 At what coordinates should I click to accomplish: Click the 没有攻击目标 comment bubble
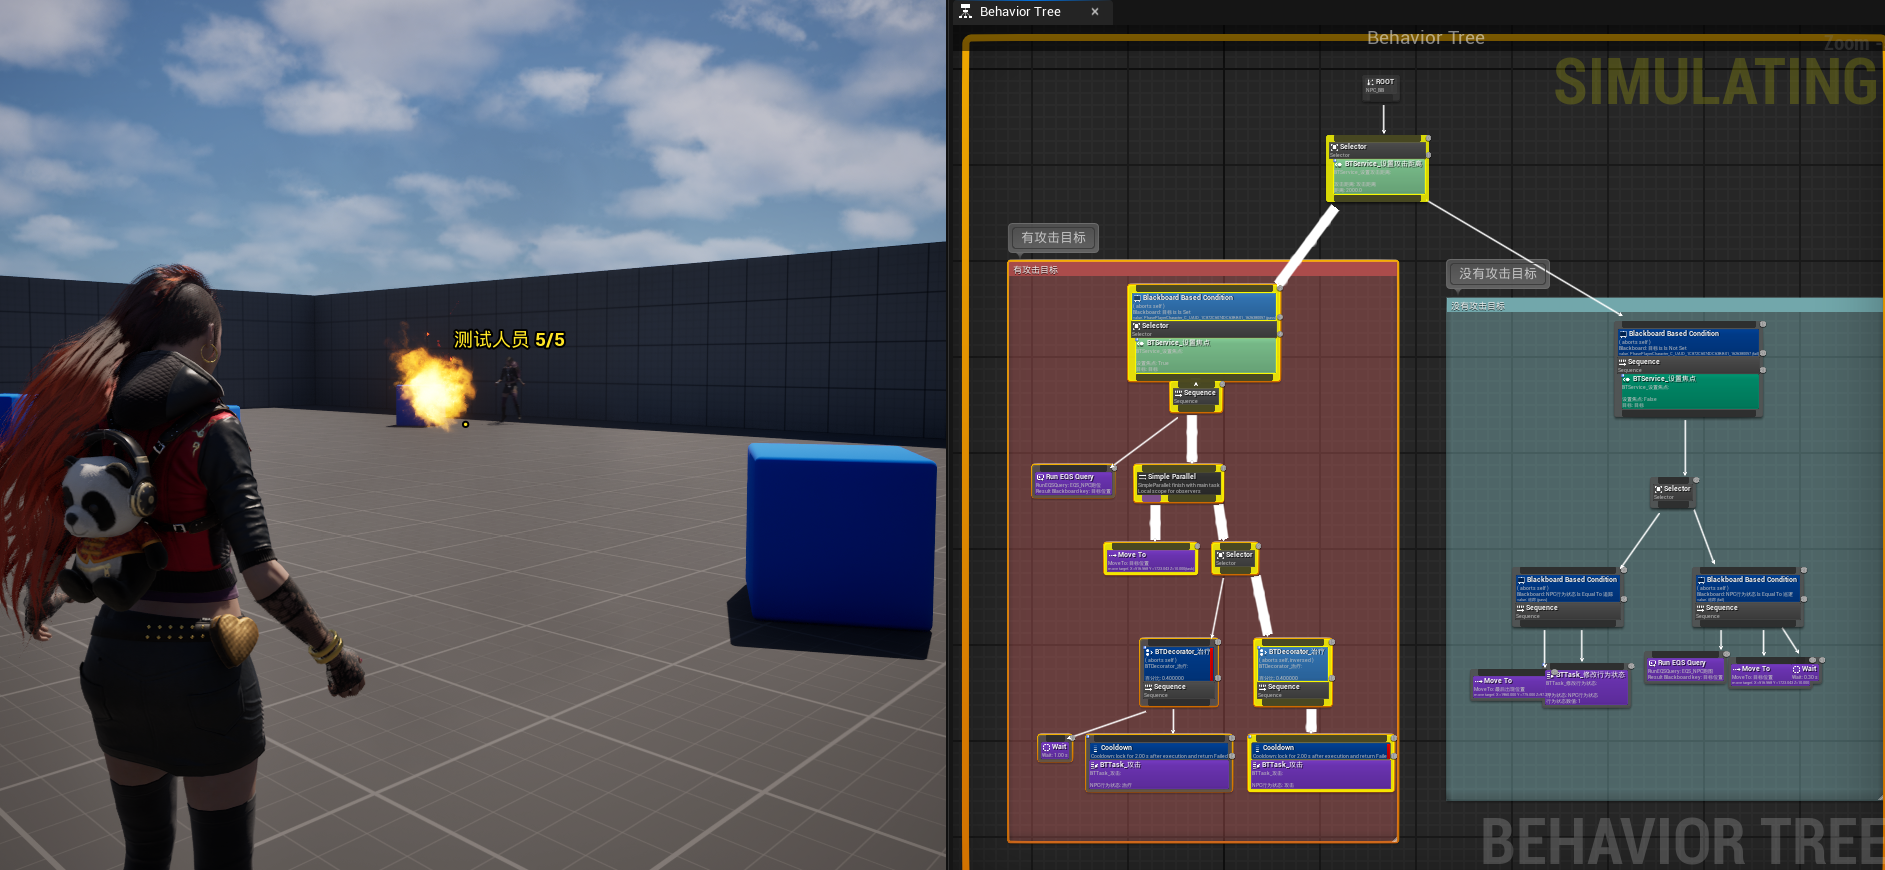point(1497,273)
